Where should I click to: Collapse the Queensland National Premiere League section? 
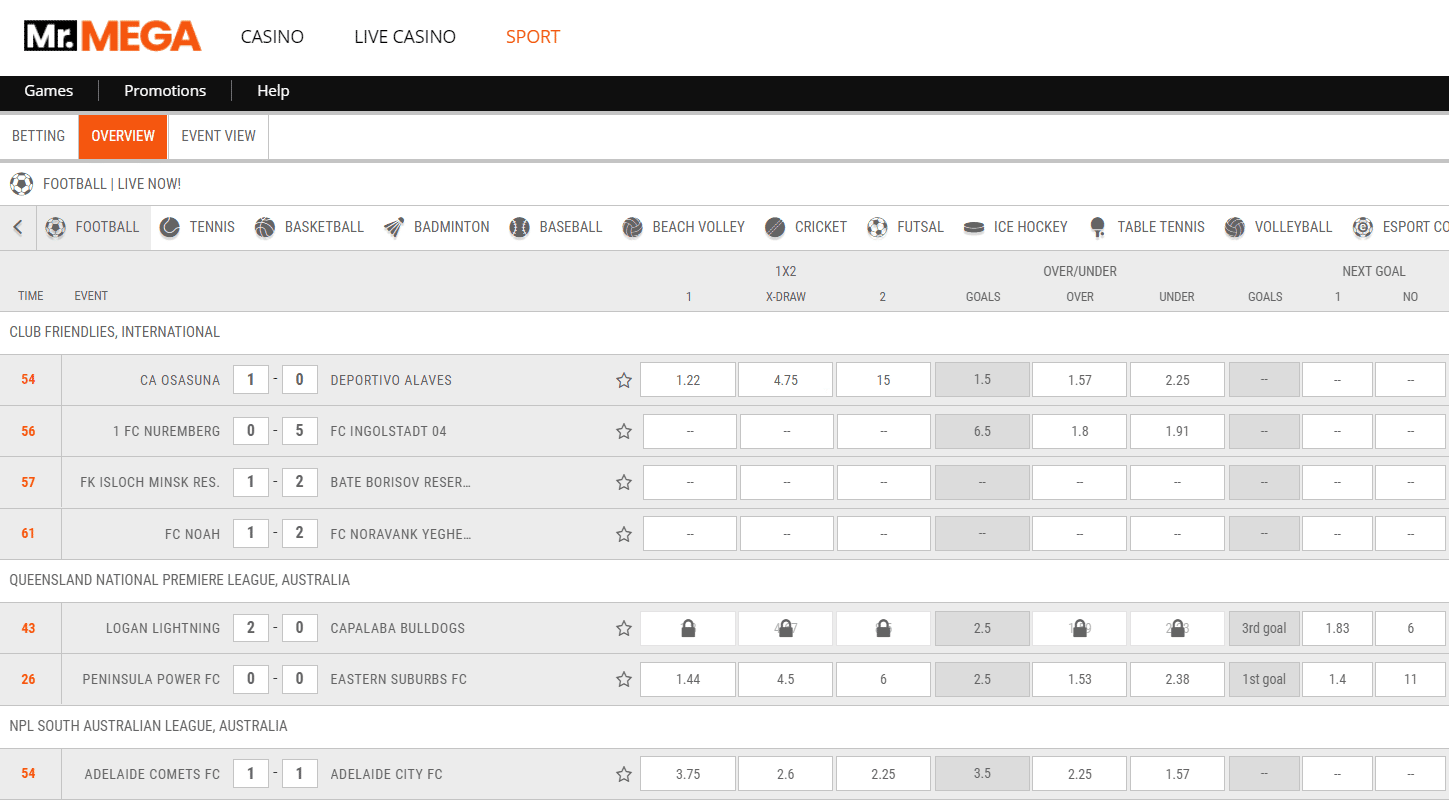180,580
